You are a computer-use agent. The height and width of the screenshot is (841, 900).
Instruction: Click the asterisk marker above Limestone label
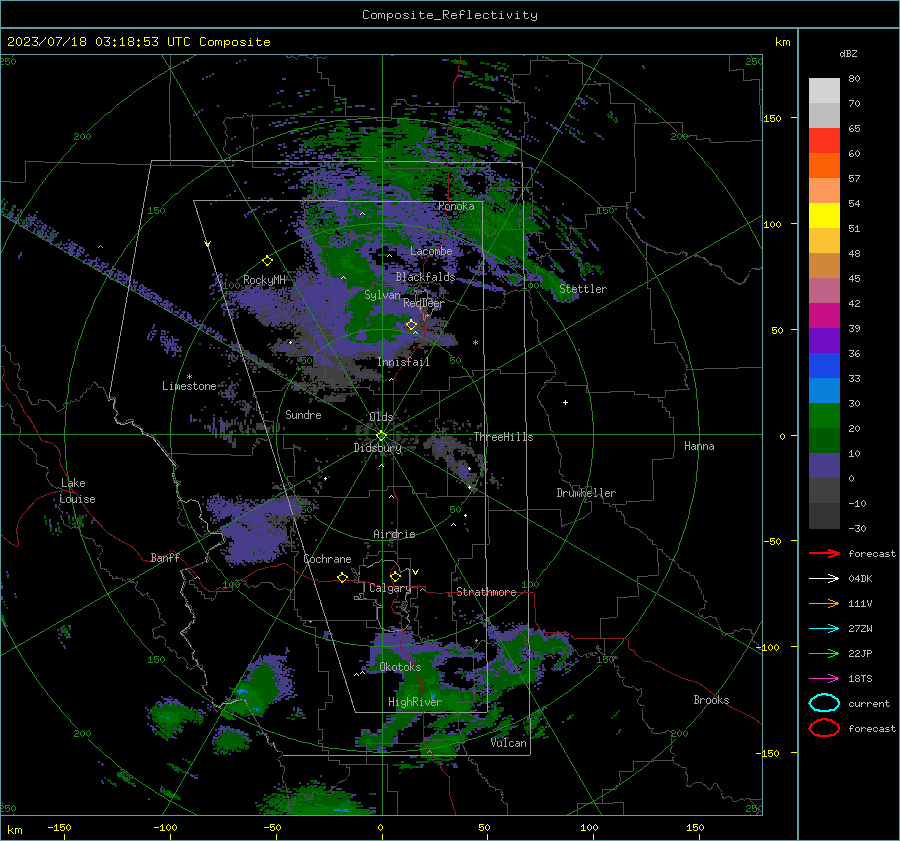(x=189, y=377)
